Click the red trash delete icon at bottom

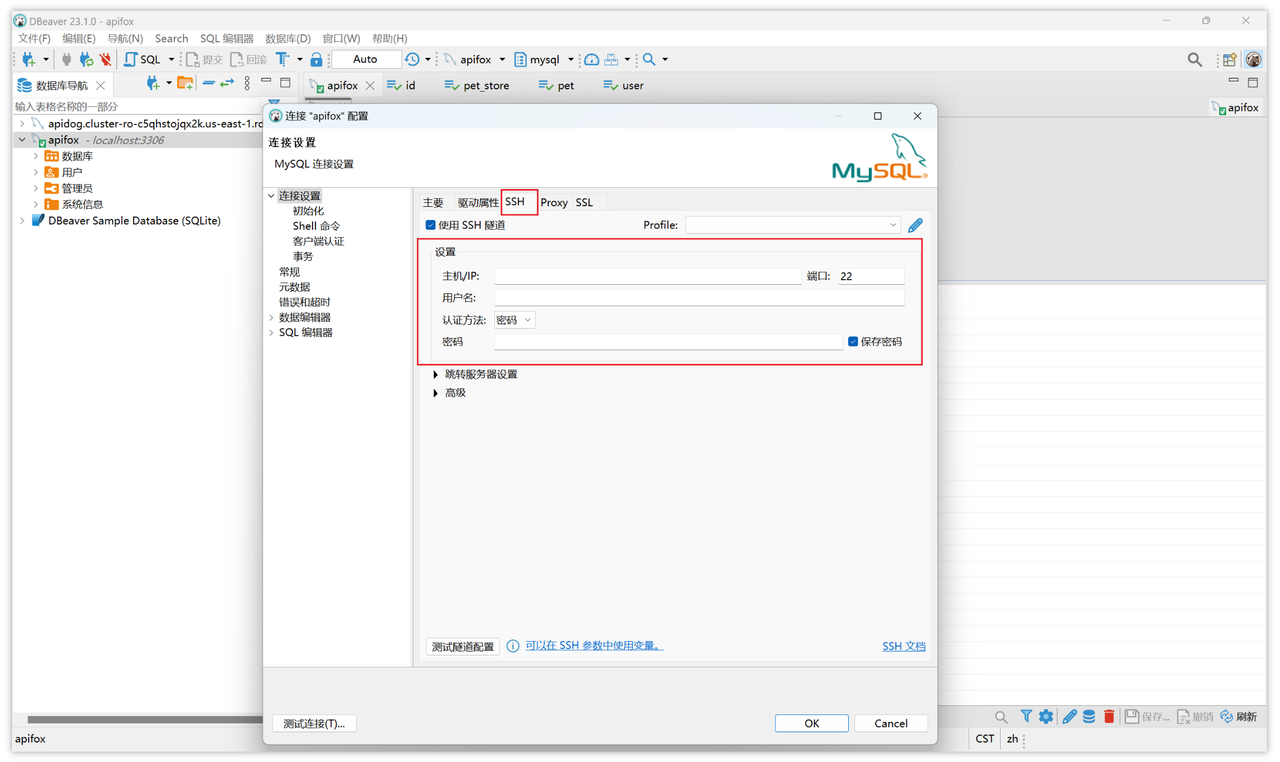(1109, 717)
